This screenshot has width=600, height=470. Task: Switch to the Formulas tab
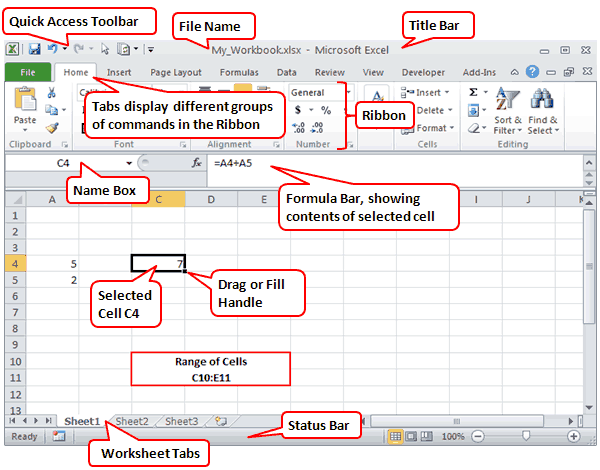(239, 72)
